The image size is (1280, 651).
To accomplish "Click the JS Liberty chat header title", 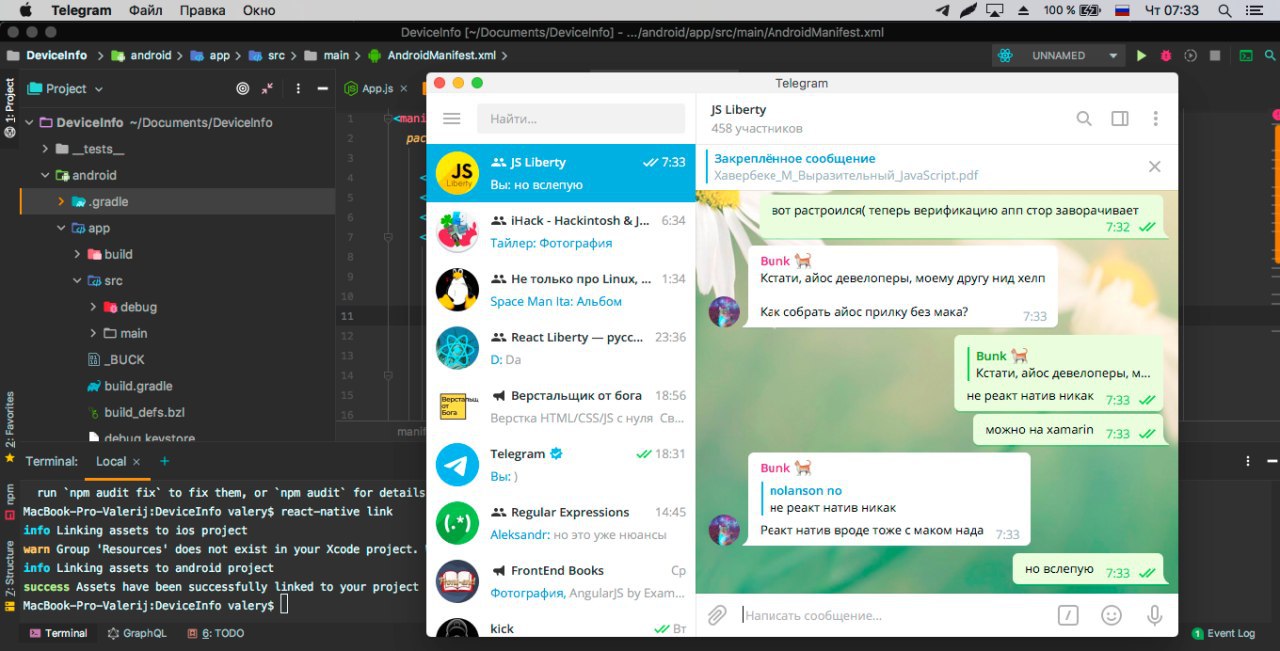I will pyautogui.click(x=739, y=109).
